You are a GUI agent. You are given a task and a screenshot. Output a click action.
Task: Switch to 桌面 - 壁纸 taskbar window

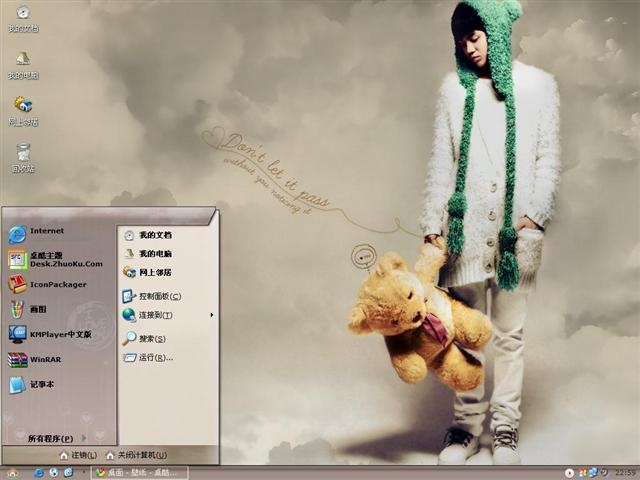139,473
